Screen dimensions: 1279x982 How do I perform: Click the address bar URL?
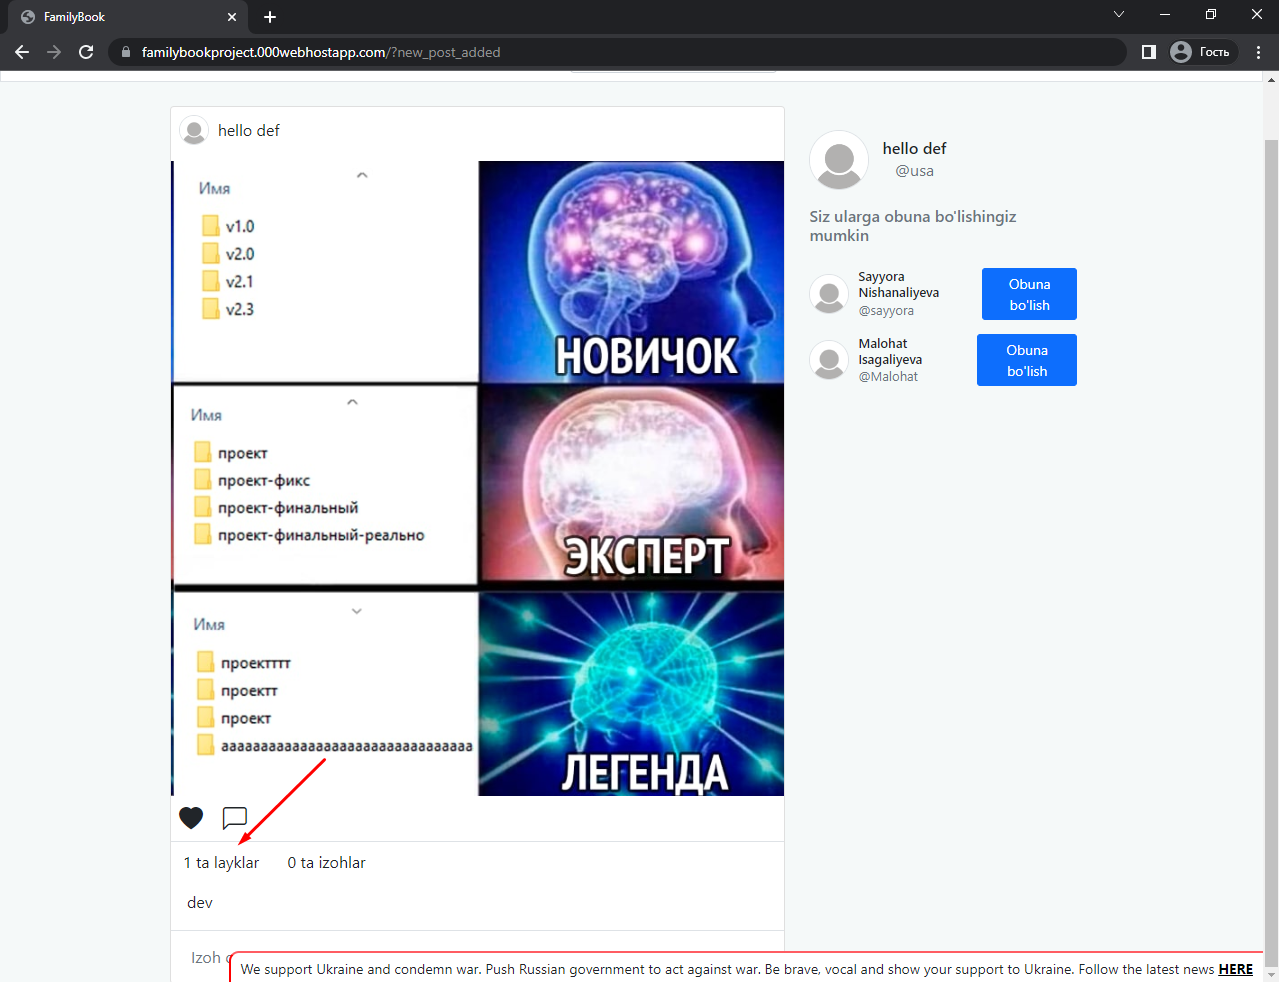[321, 52]
